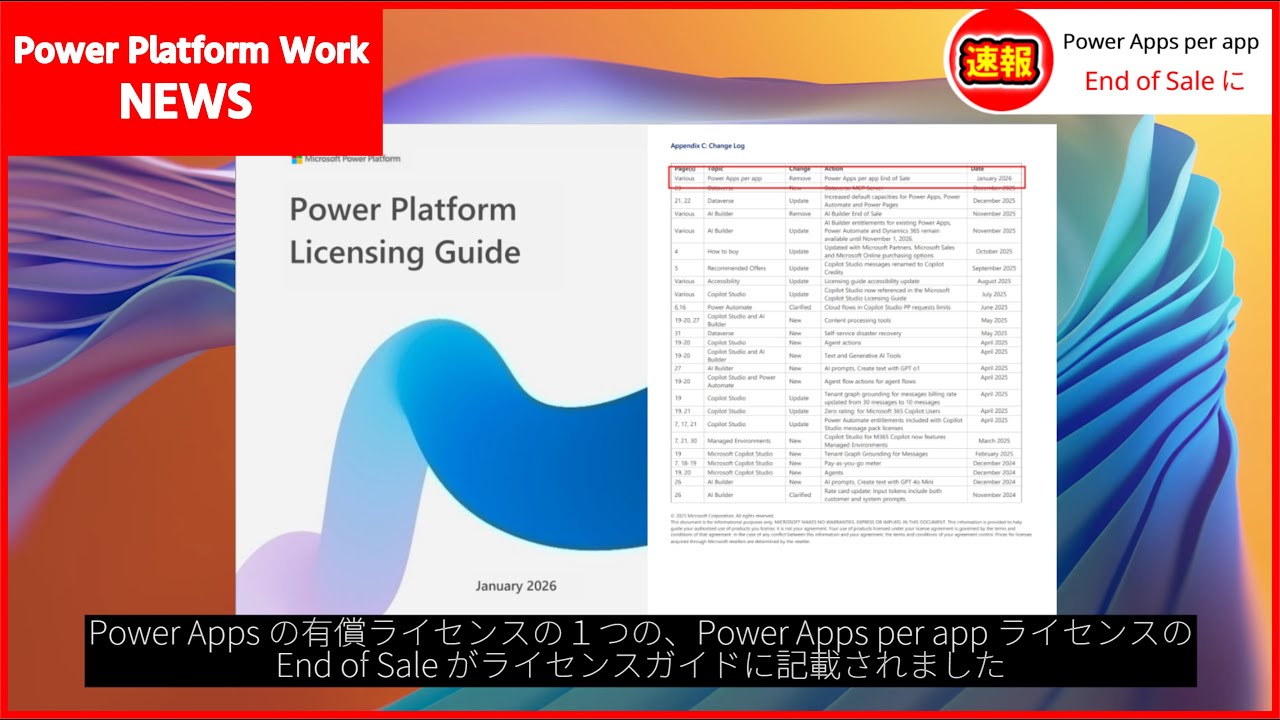
Task: Click the red End of Sale に headline
Action: pos(1165,82)
